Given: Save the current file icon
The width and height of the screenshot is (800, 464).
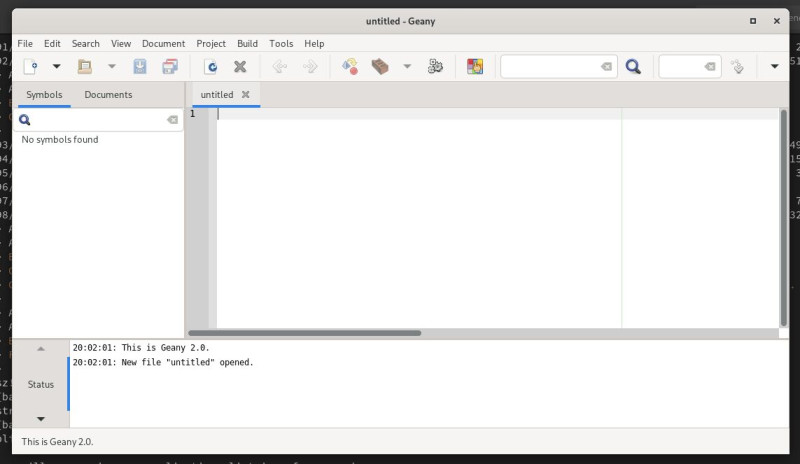Looking at the screenshot, I should (x=140, y=66).
